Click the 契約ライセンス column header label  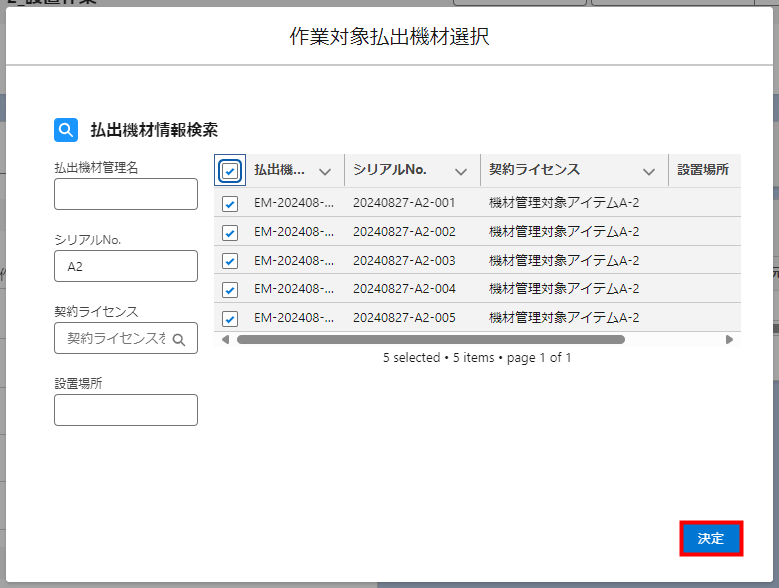pos(534,170)
